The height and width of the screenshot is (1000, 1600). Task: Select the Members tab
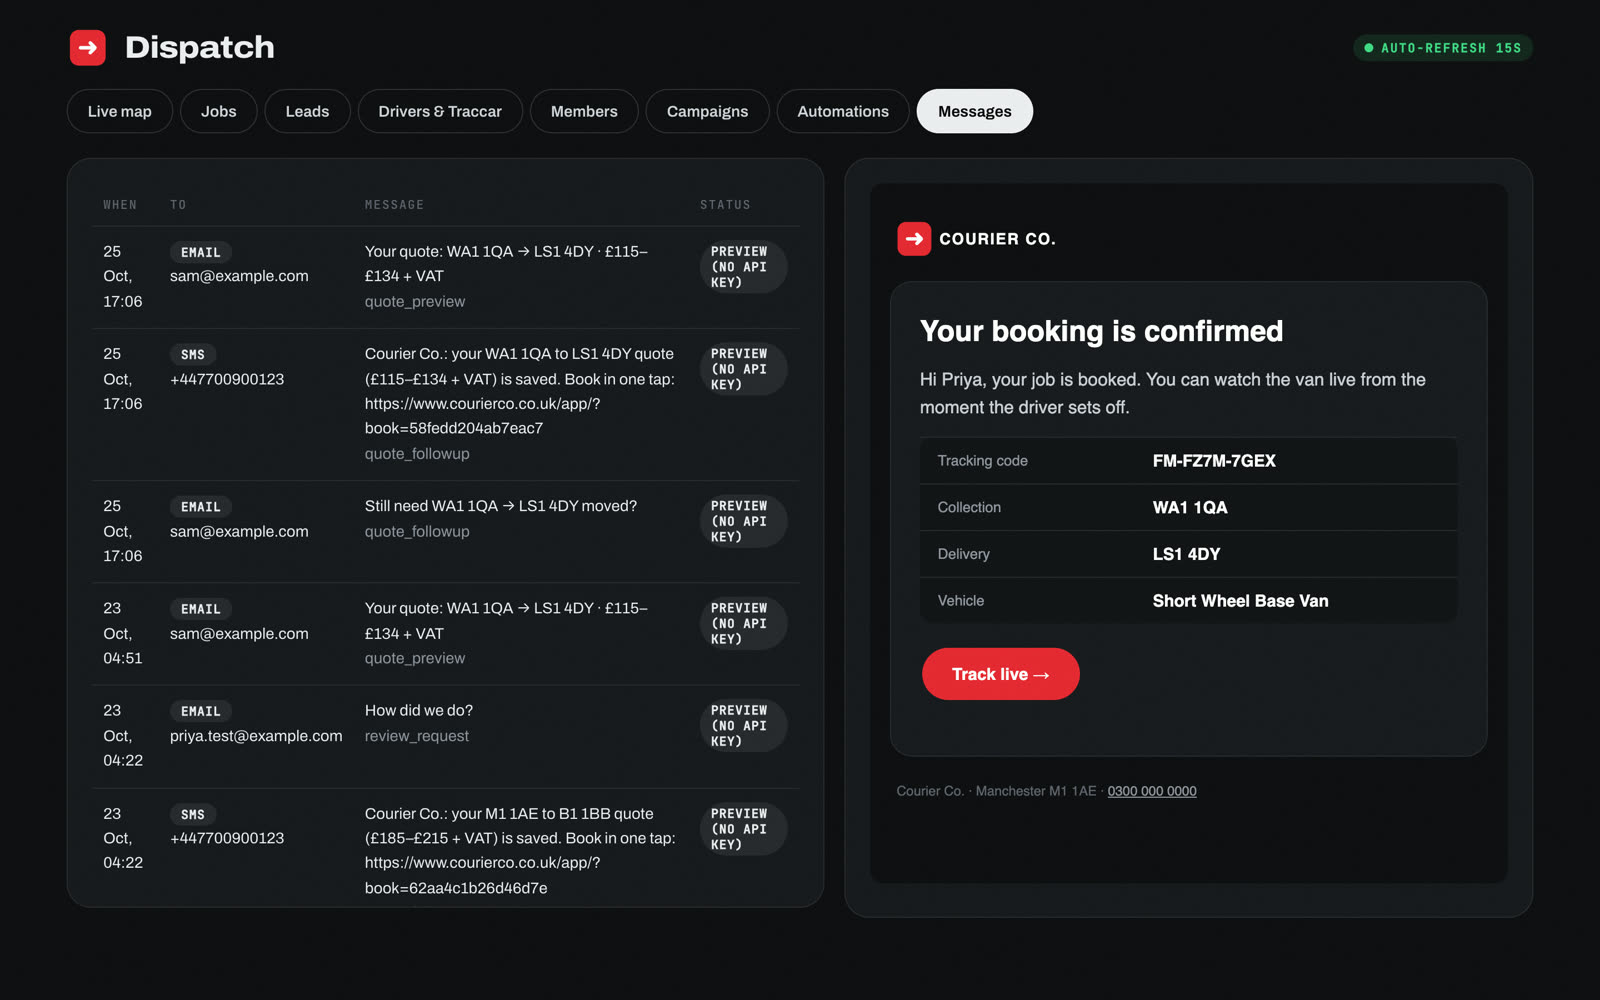pyautogui.click(x=584, y=111)
